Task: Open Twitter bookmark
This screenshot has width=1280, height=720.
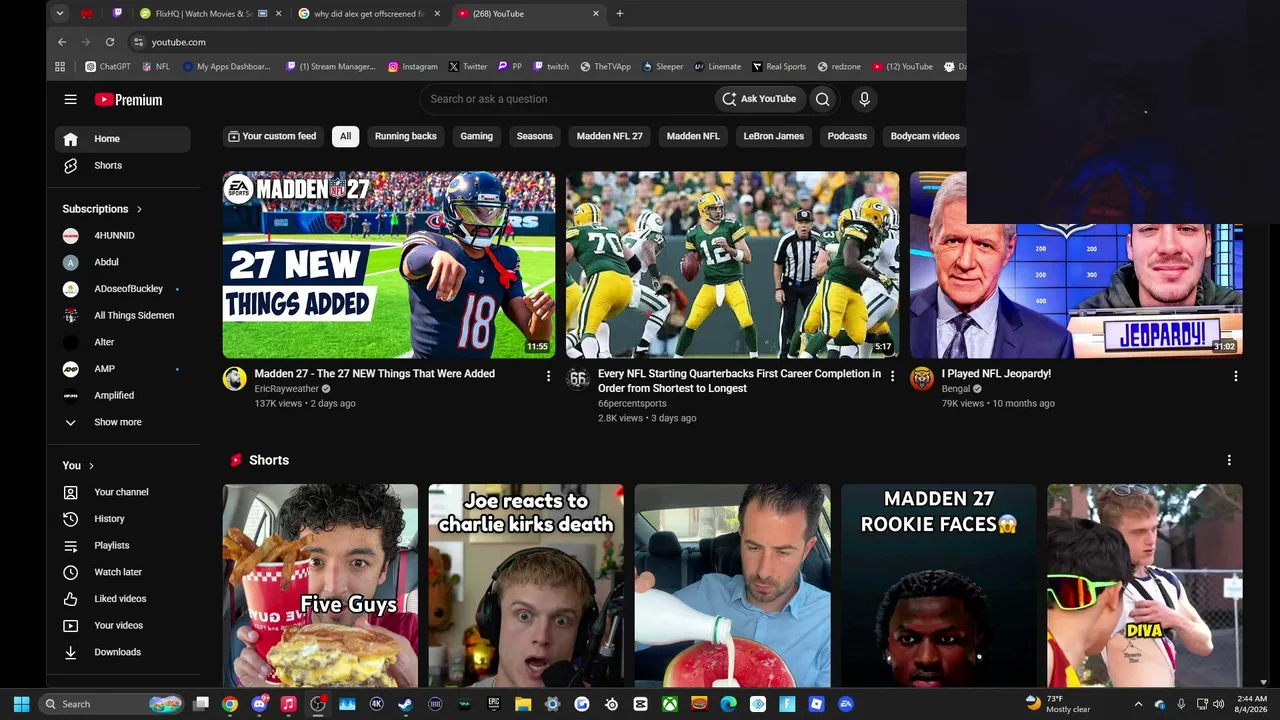Action: click(x=468, y=67)
